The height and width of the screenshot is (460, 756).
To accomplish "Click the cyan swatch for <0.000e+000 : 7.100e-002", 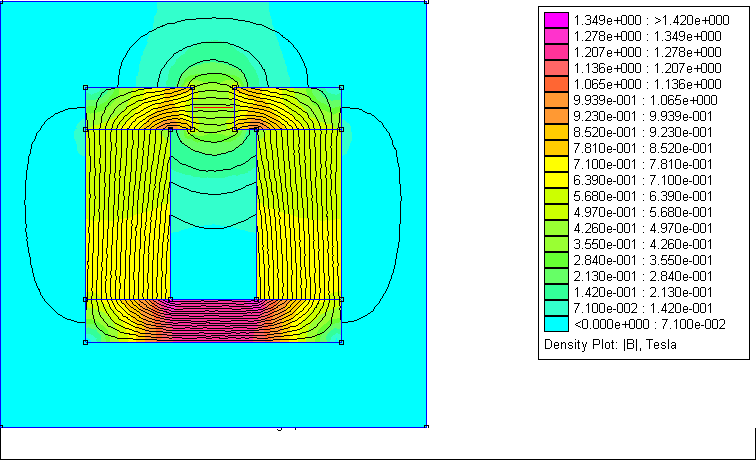I will tap(556, 324).
